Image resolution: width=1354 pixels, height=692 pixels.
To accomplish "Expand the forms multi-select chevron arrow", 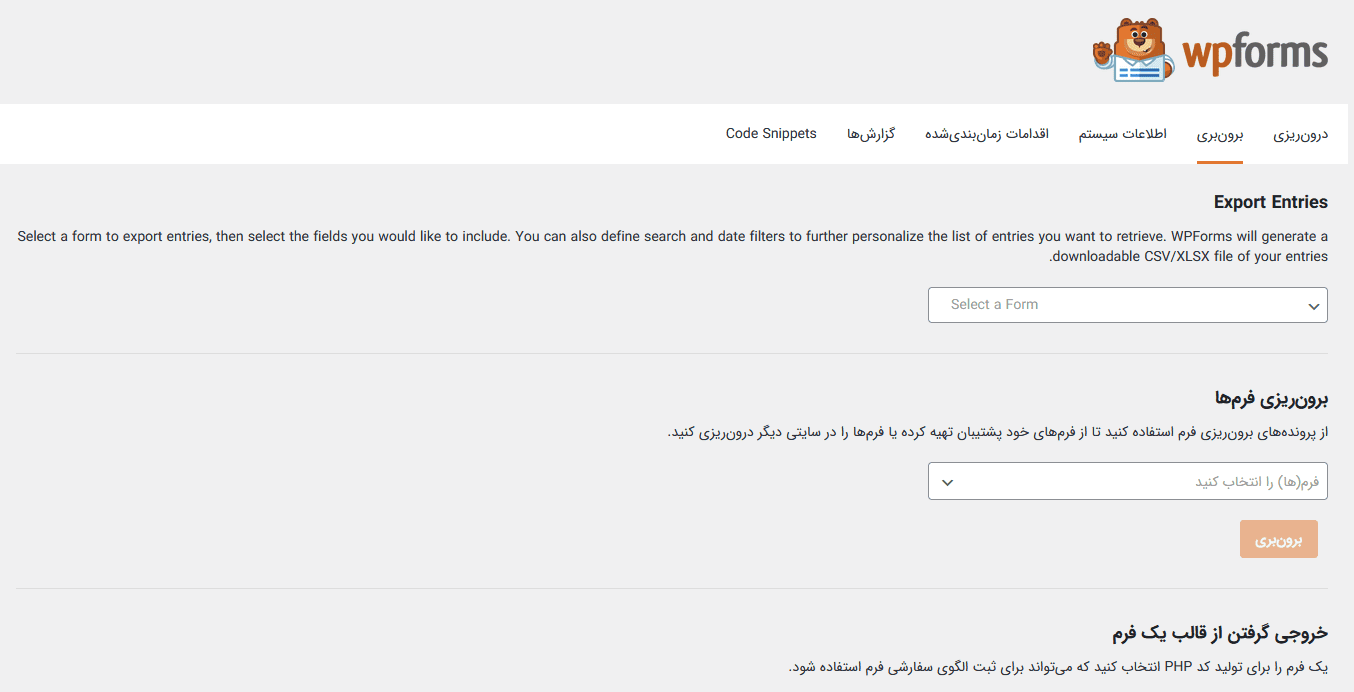I will point(948,483).
